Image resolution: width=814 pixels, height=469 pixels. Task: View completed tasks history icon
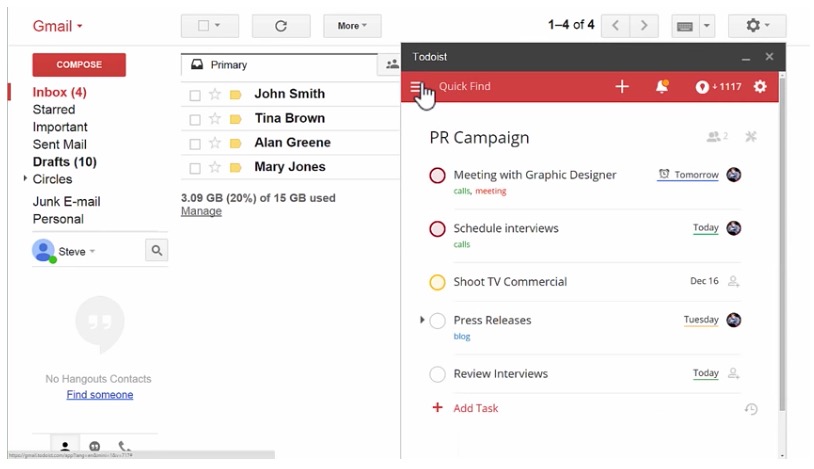tap(751, 409)
